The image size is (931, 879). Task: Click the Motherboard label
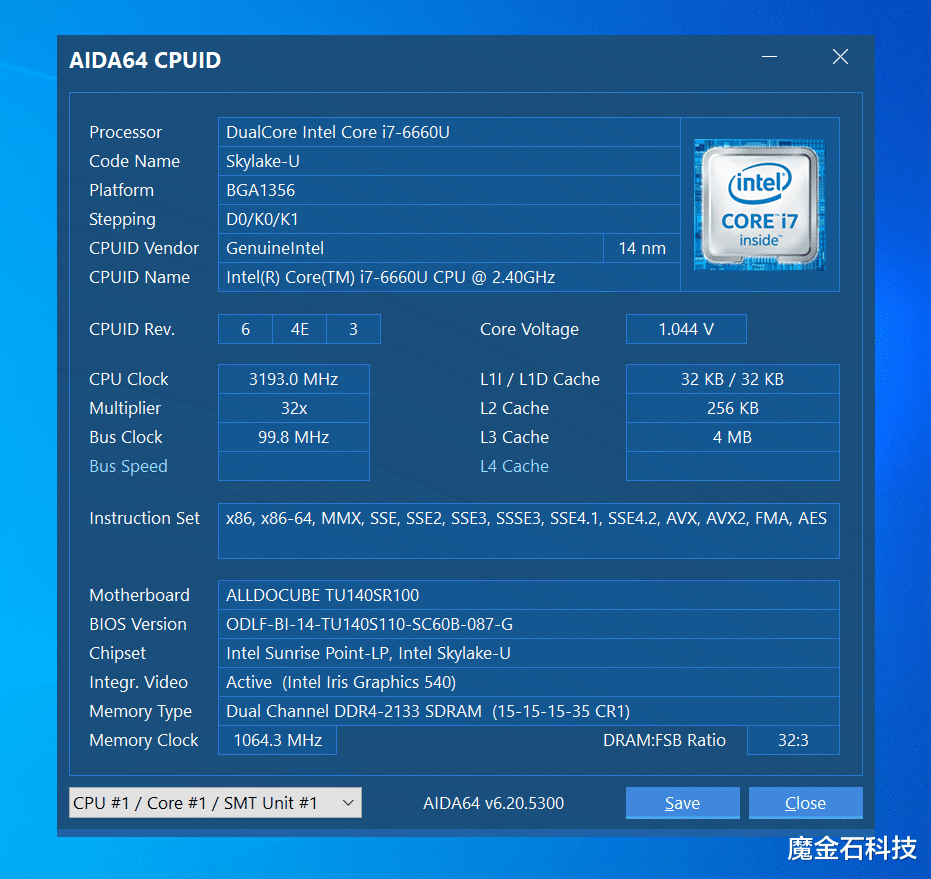tap(140, 595)
